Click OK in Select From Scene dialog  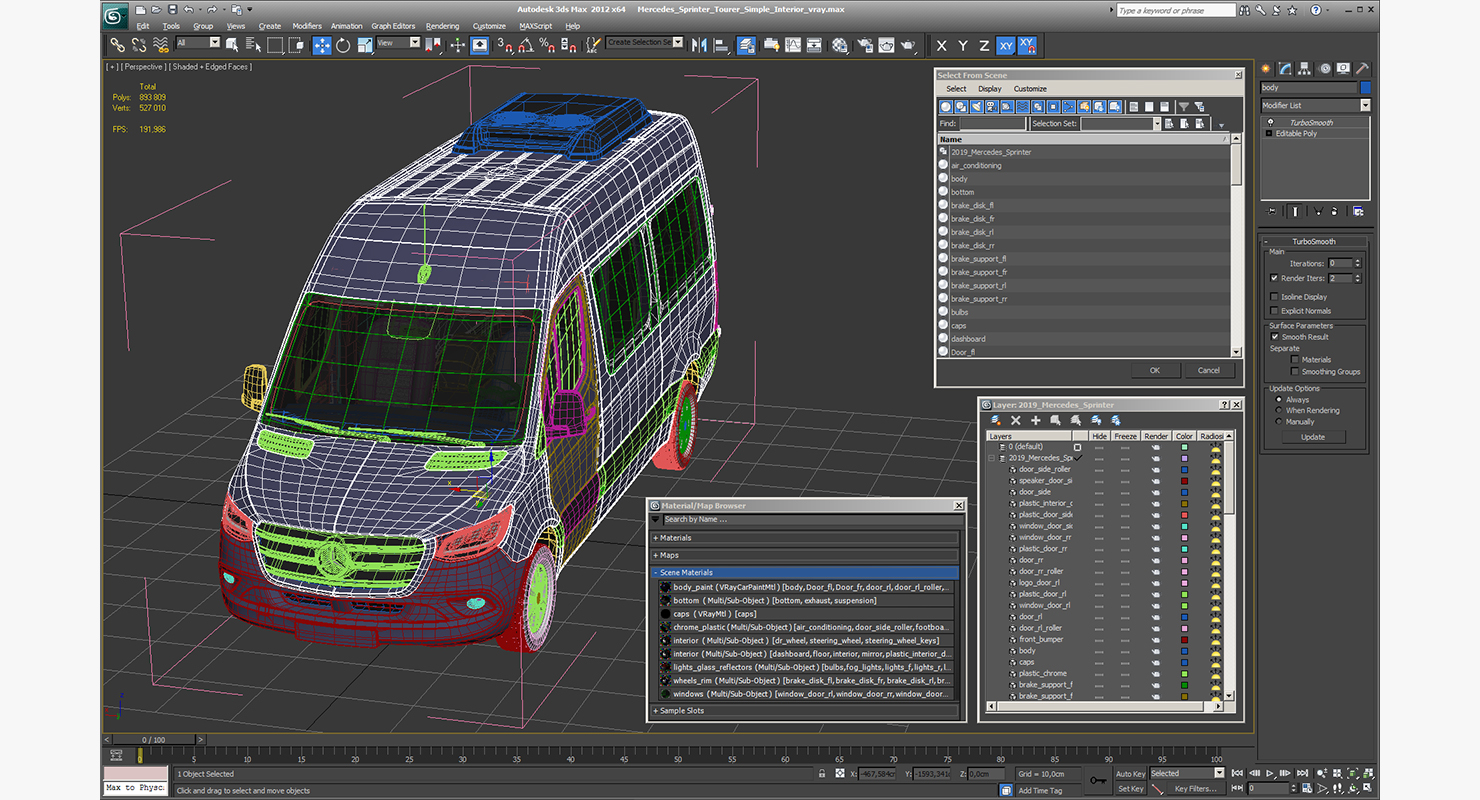tap(1155, 370)
